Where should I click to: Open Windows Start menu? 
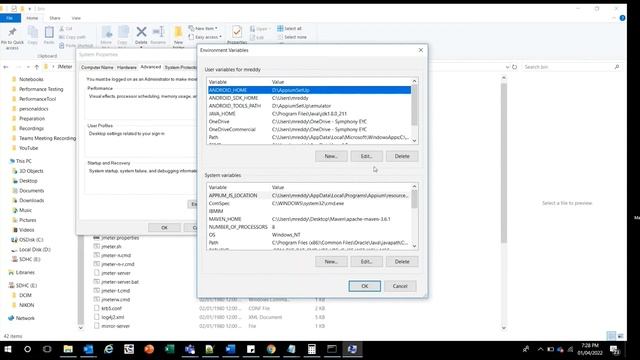coord(8,349)
